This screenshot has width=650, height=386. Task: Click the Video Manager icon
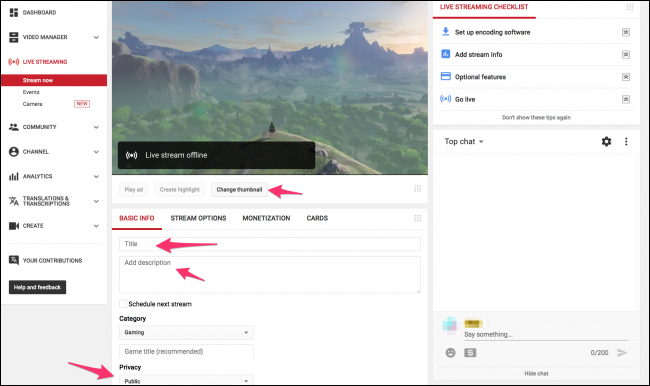[x=14, y=37]
